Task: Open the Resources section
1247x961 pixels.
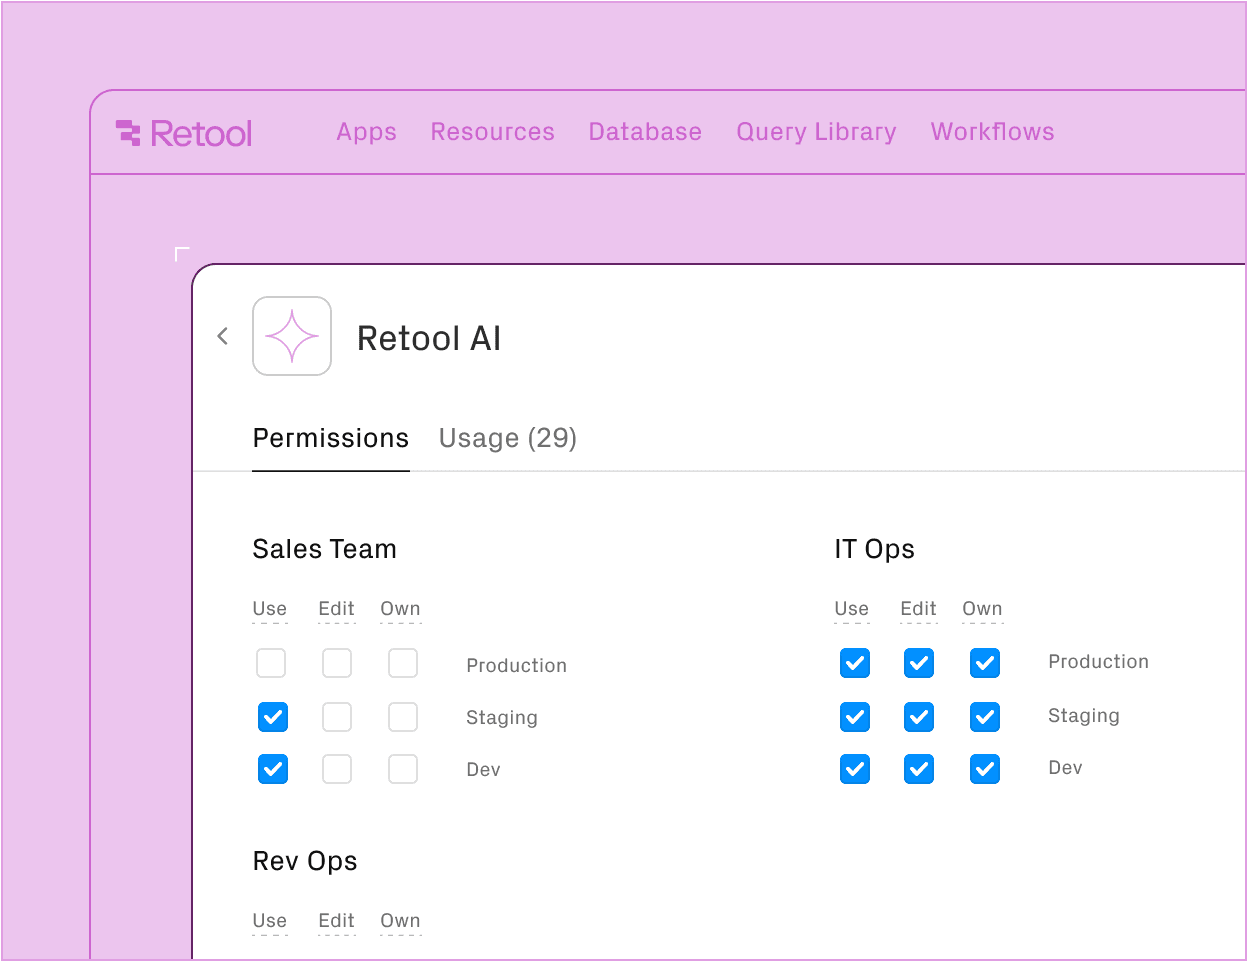Action: [x=492, y=131]
